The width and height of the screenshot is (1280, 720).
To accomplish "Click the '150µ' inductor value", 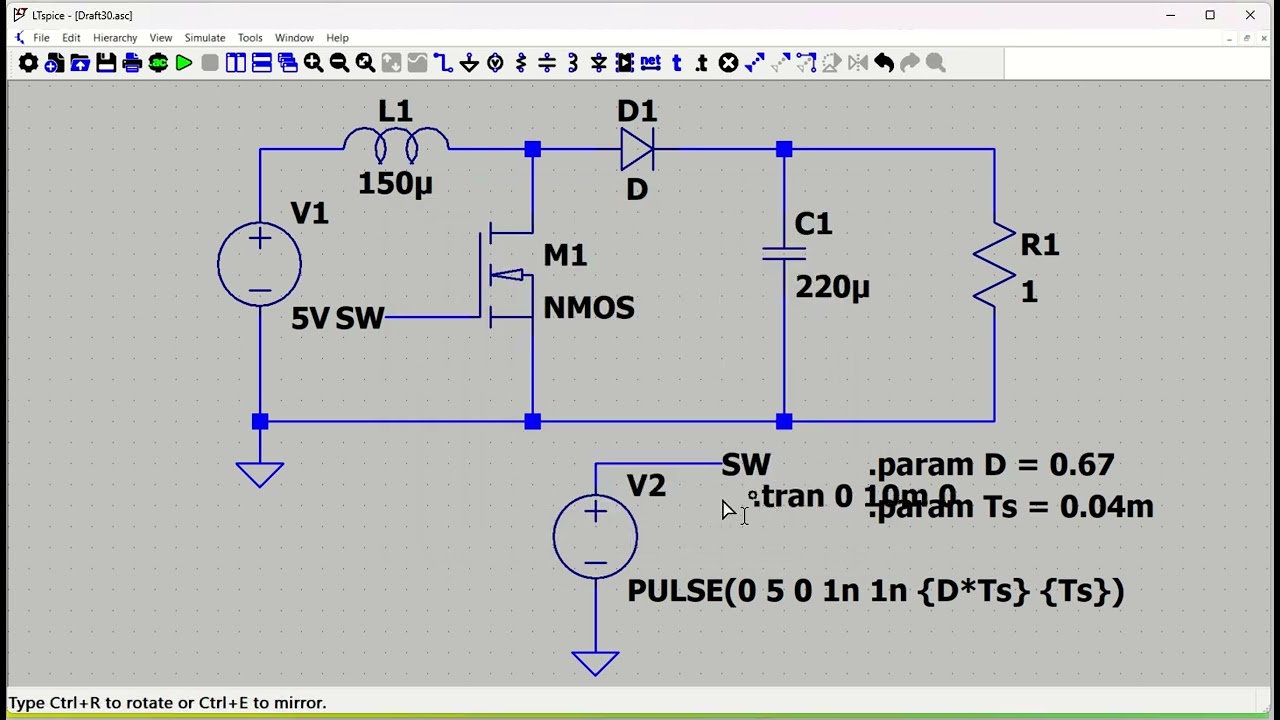I will [x=396, y=184].
